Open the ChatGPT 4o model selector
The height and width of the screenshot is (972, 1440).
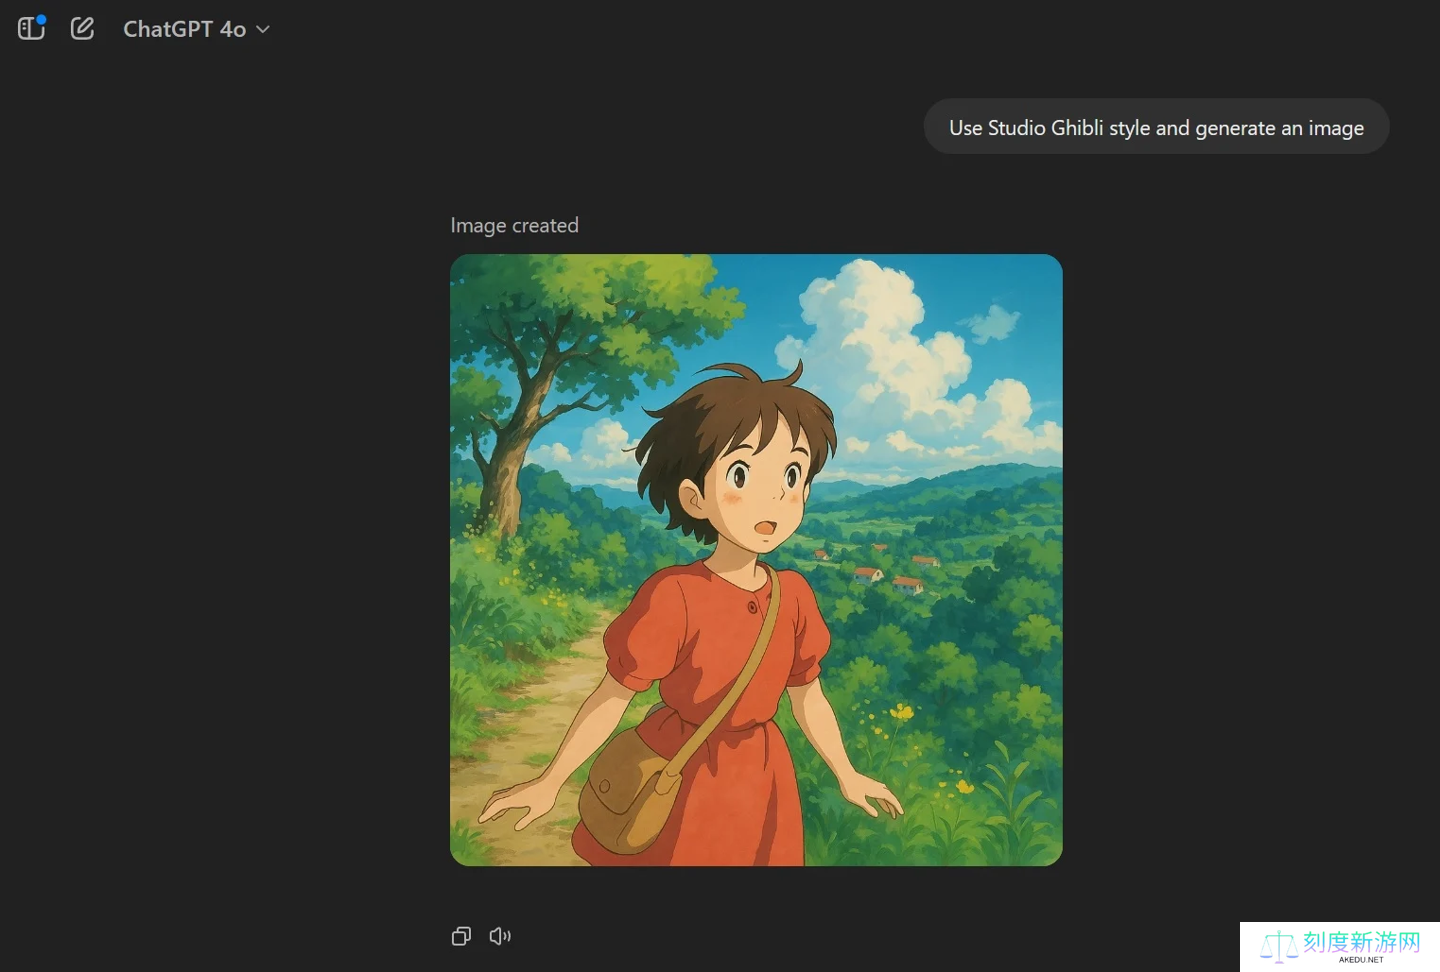(185, 29)
